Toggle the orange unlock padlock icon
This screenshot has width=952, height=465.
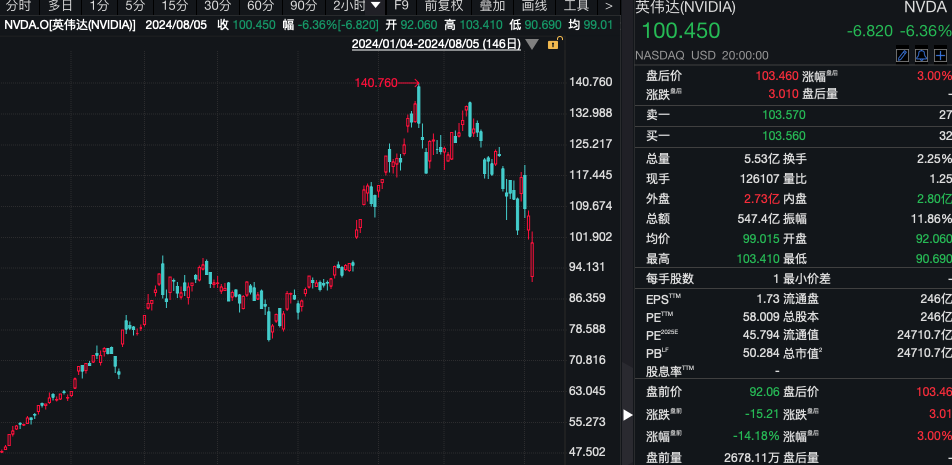coord(554,44)
